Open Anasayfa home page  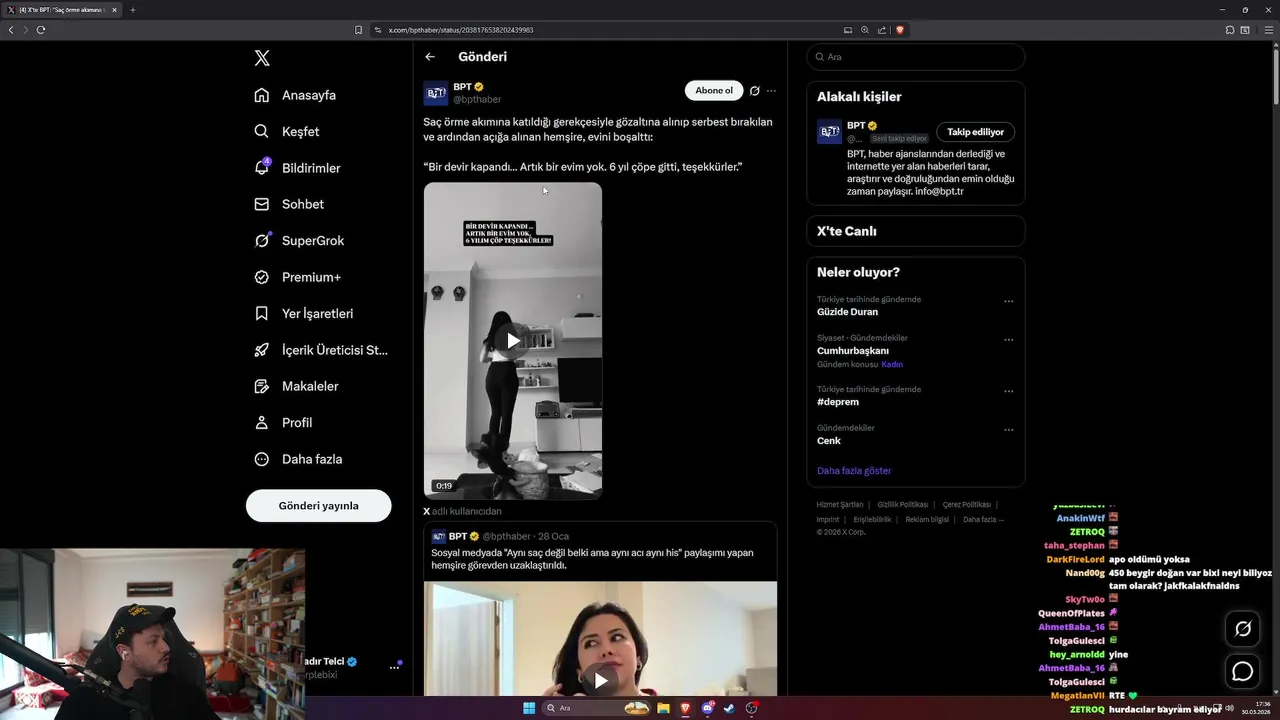(x=296, y=95)
